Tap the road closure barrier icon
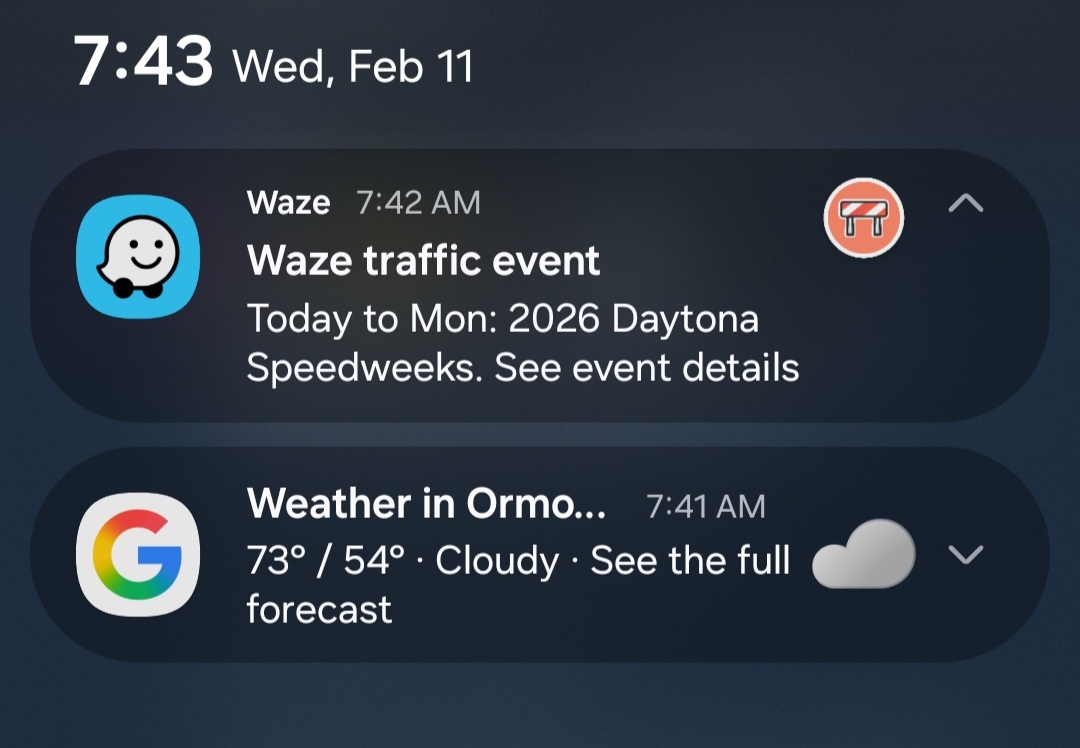Image resolution: width=1080 pixels, height=748 pixels. click(x=863, y=220)
